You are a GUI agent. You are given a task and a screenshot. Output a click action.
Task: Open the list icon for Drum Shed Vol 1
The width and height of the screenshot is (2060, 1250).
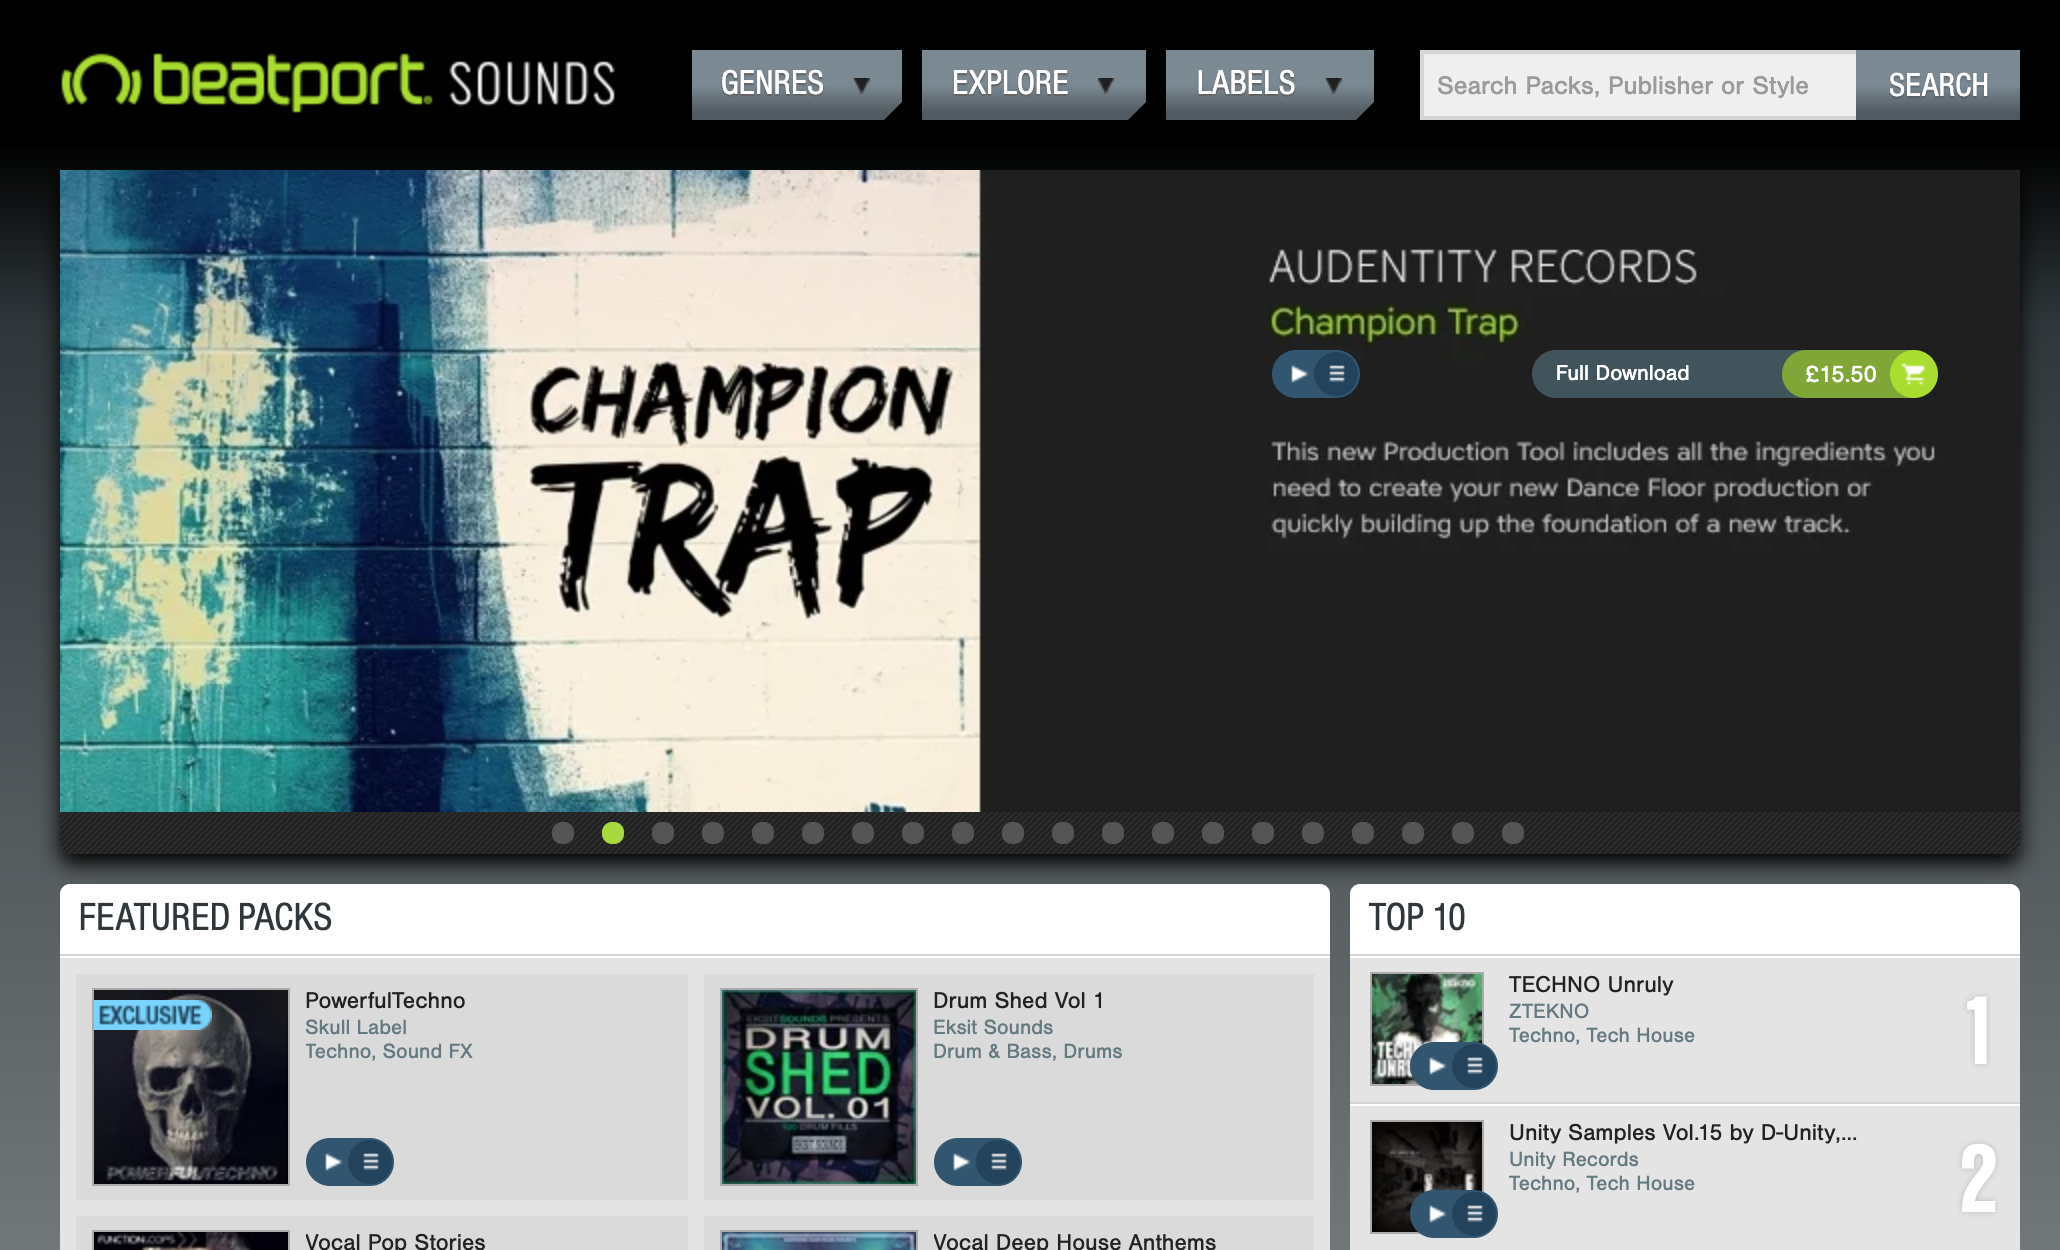pyautogui.click(x=998, y=1162)
